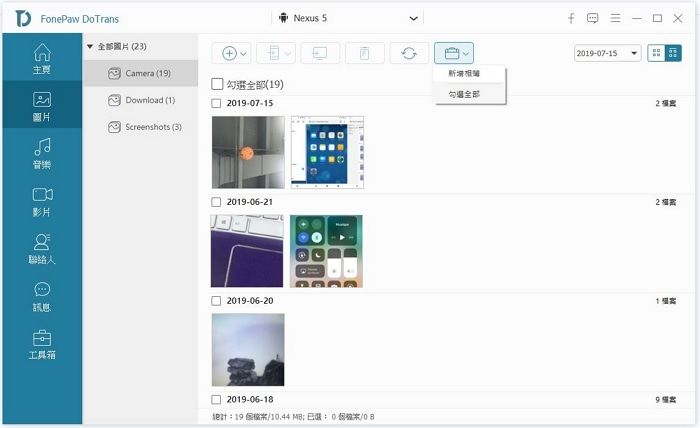
Task: Click the 2019-06-21 date label
Action: [250, 202]
